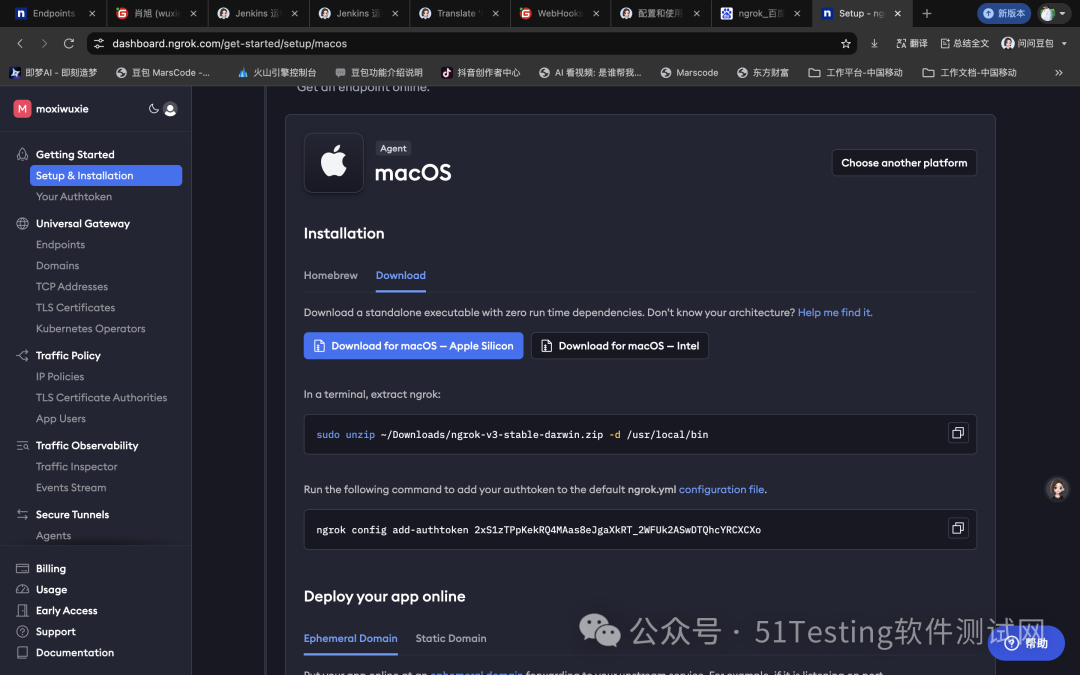
Task: Open 即梦AI bookmark
Action: [54, 72]
